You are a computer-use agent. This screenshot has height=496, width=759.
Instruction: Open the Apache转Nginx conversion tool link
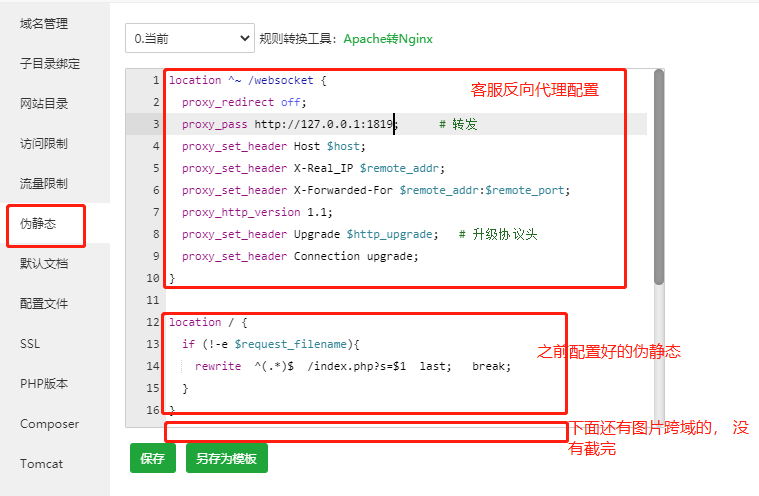[388, 39]
